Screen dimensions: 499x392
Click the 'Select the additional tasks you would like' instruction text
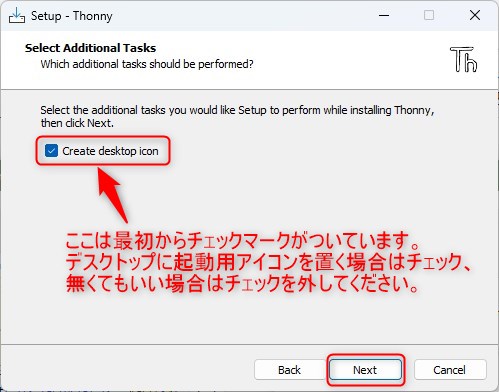237,116
